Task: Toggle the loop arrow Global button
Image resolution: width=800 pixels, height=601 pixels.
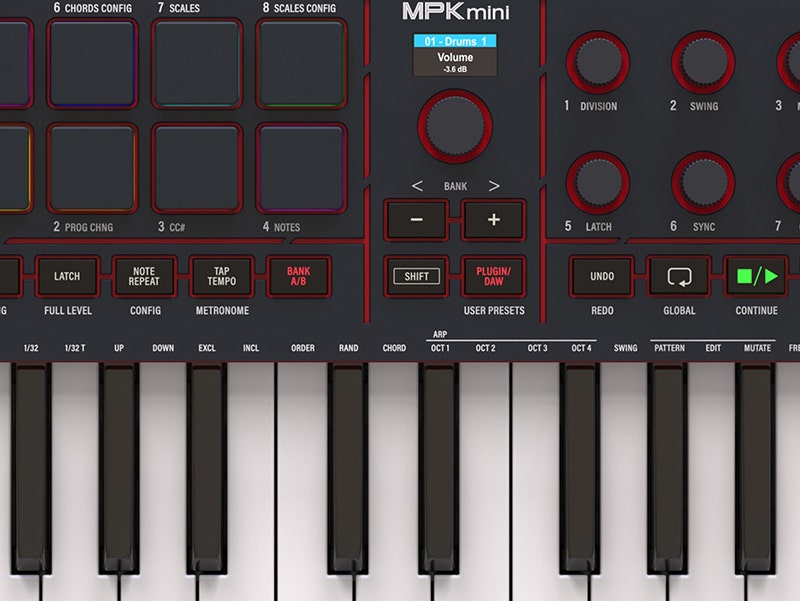Action: click(x=679, y=277)
